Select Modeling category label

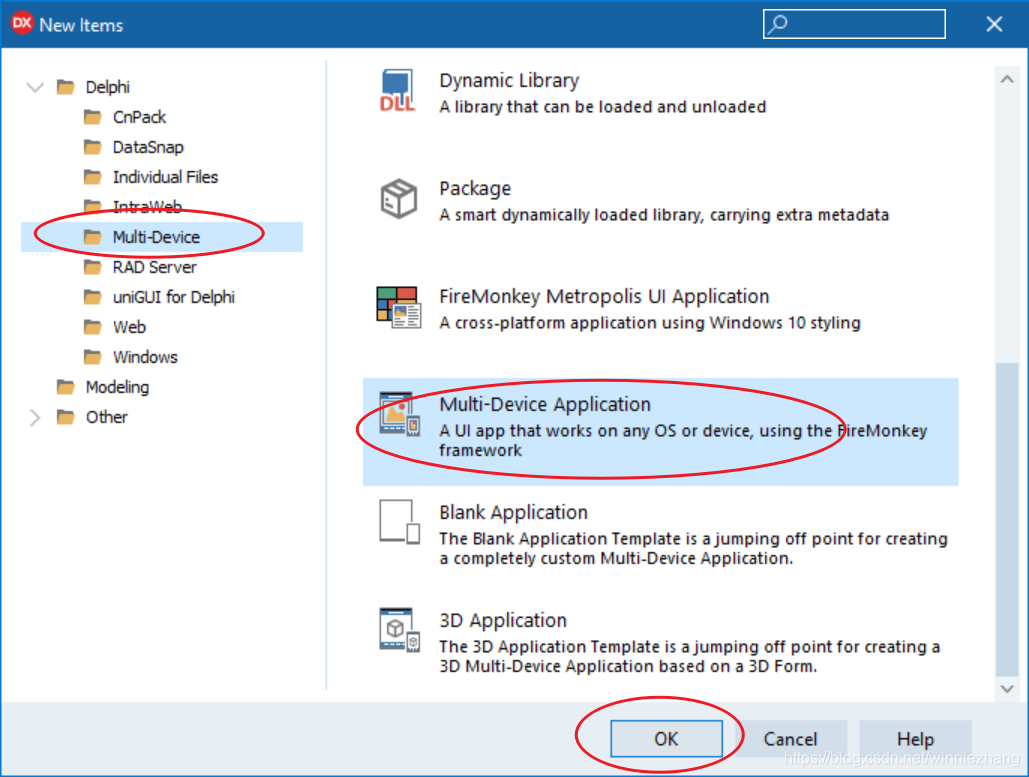pyautogui.click(x=117, y=387)
